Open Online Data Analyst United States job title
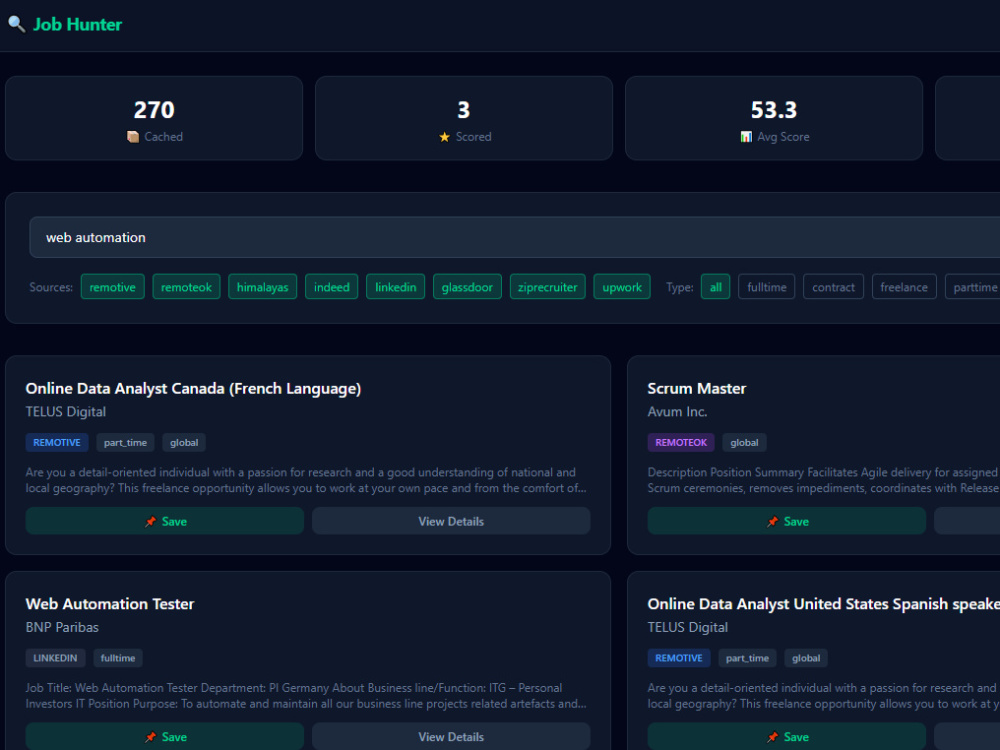 click(823, 604)
